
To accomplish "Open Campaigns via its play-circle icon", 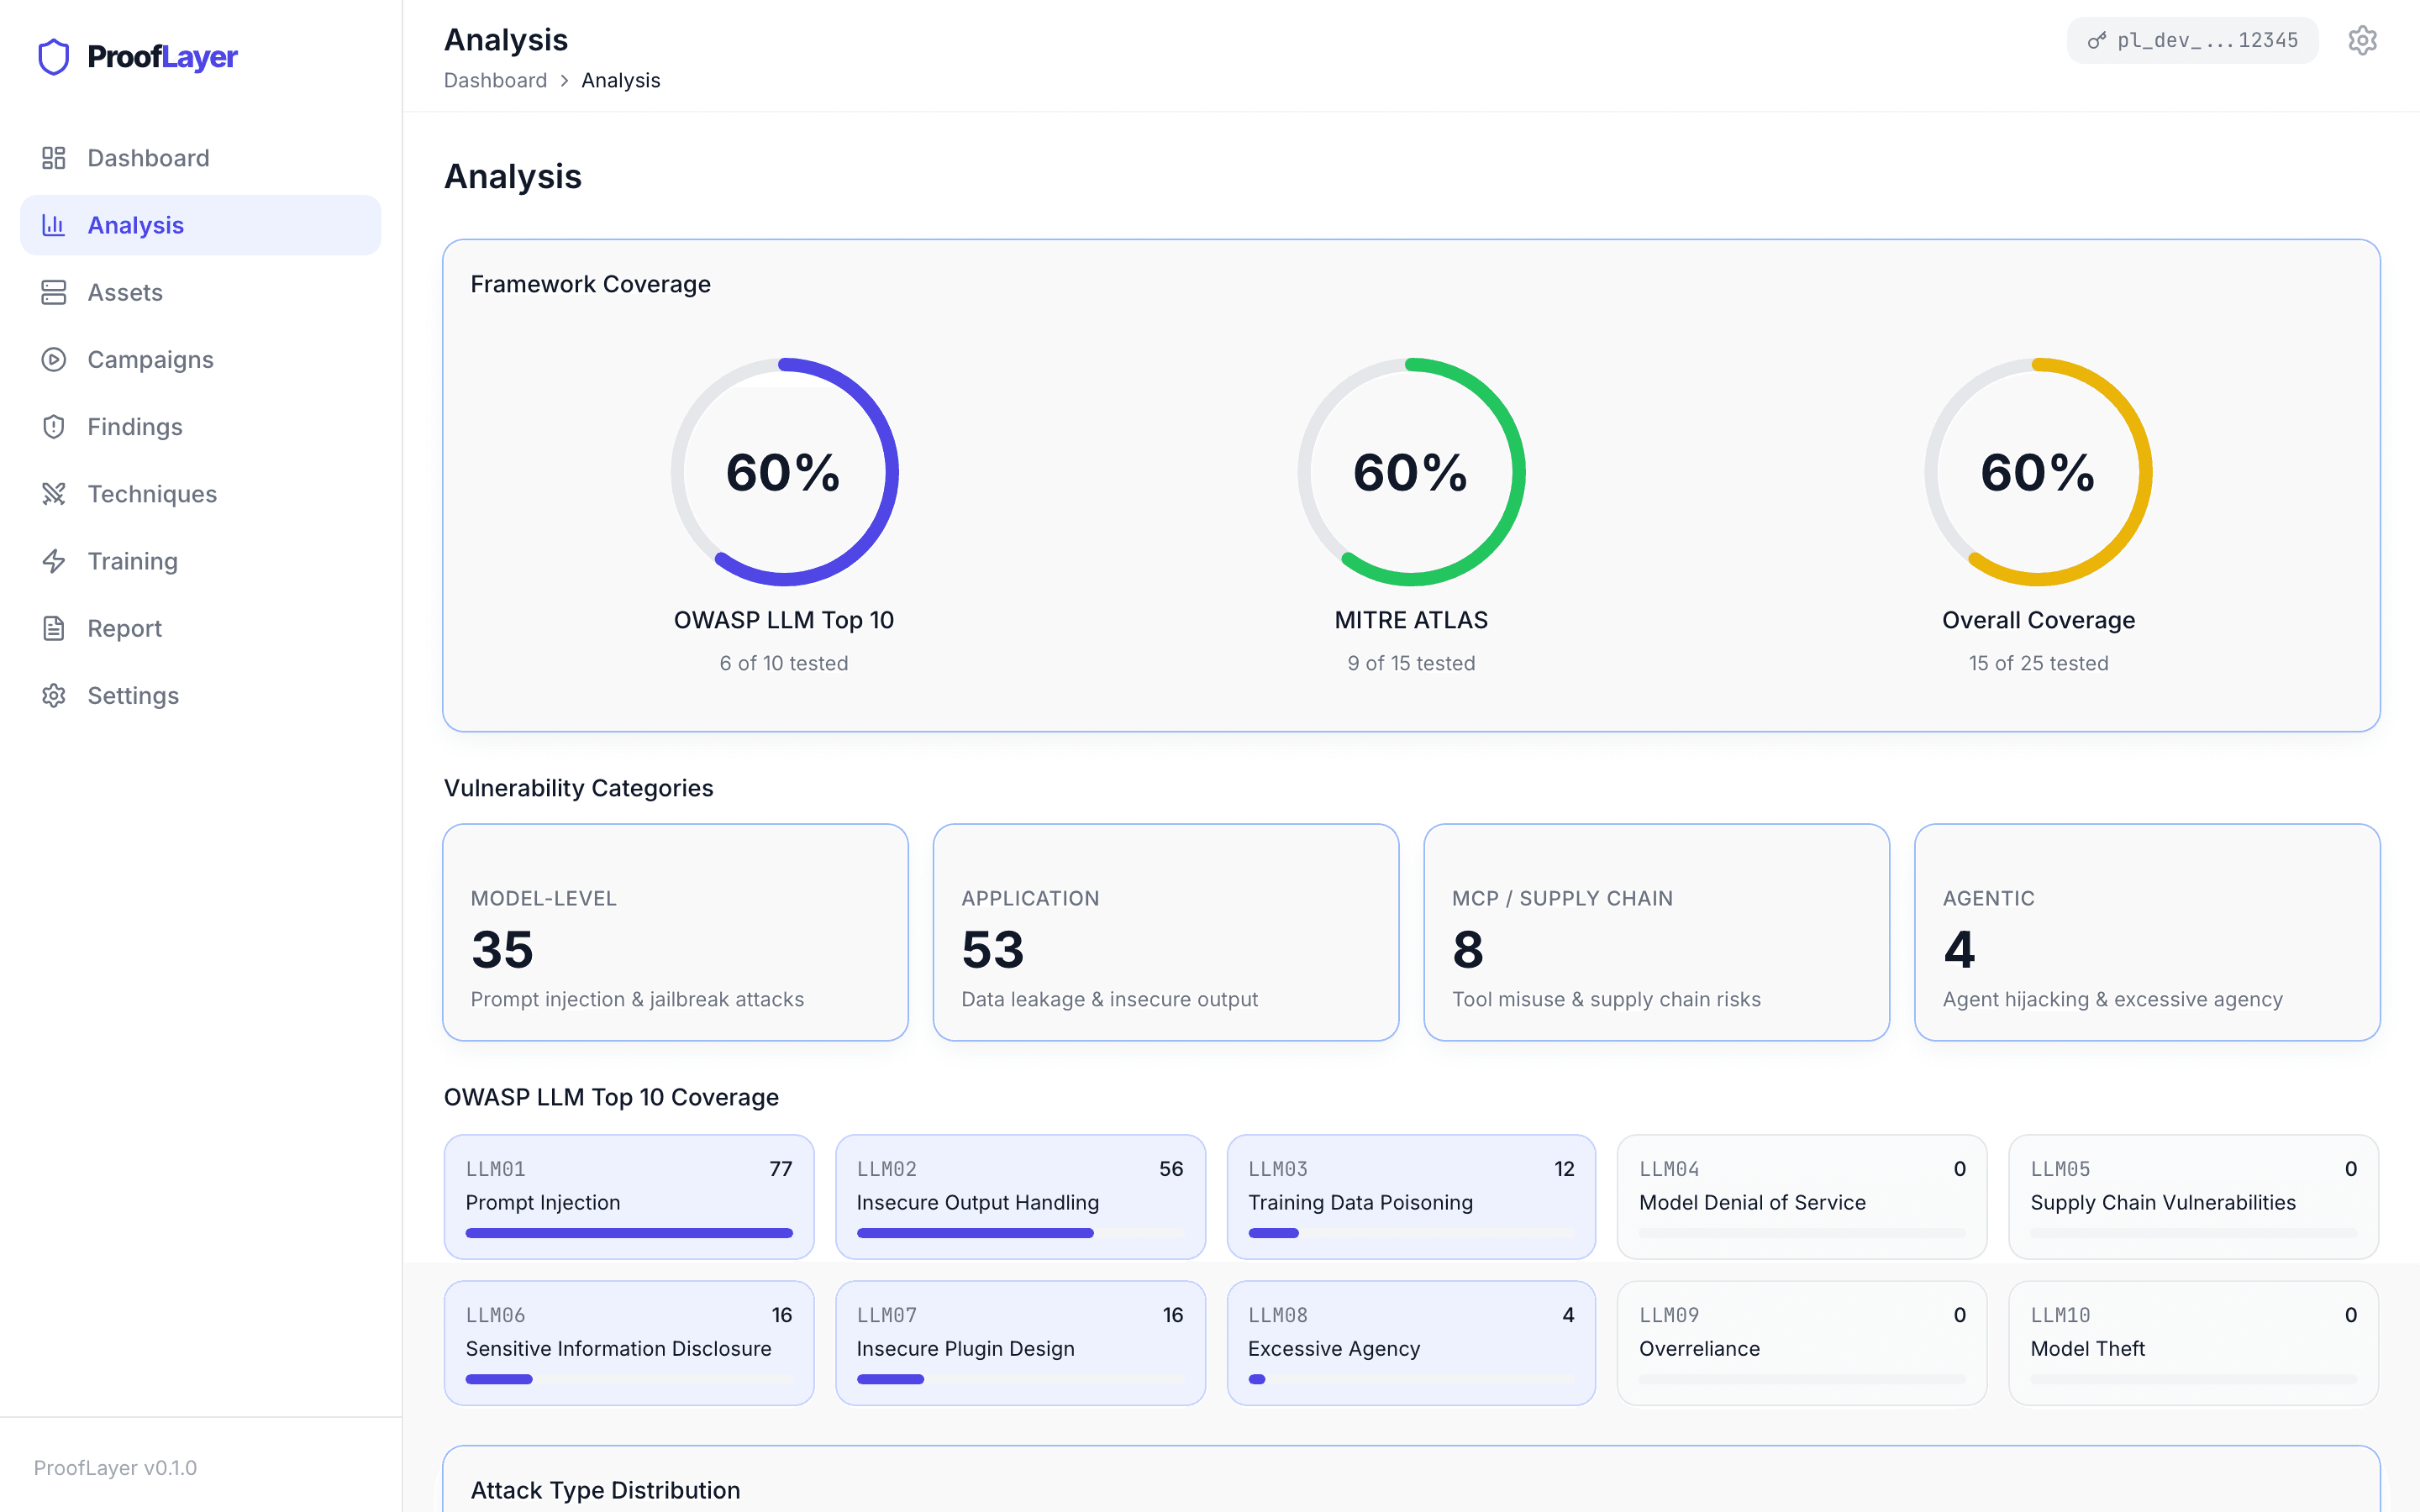I will pyautogui.click(x=53, y=359).
